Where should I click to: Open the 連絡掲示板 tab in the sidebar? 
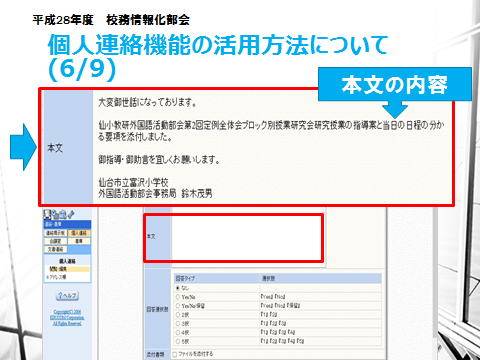55,233
